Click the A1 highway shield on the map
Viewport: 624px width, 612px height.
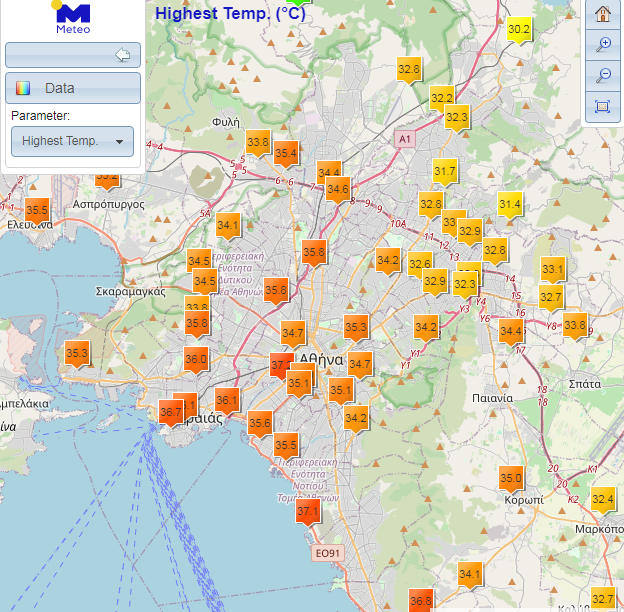click(x=404, y=139)
